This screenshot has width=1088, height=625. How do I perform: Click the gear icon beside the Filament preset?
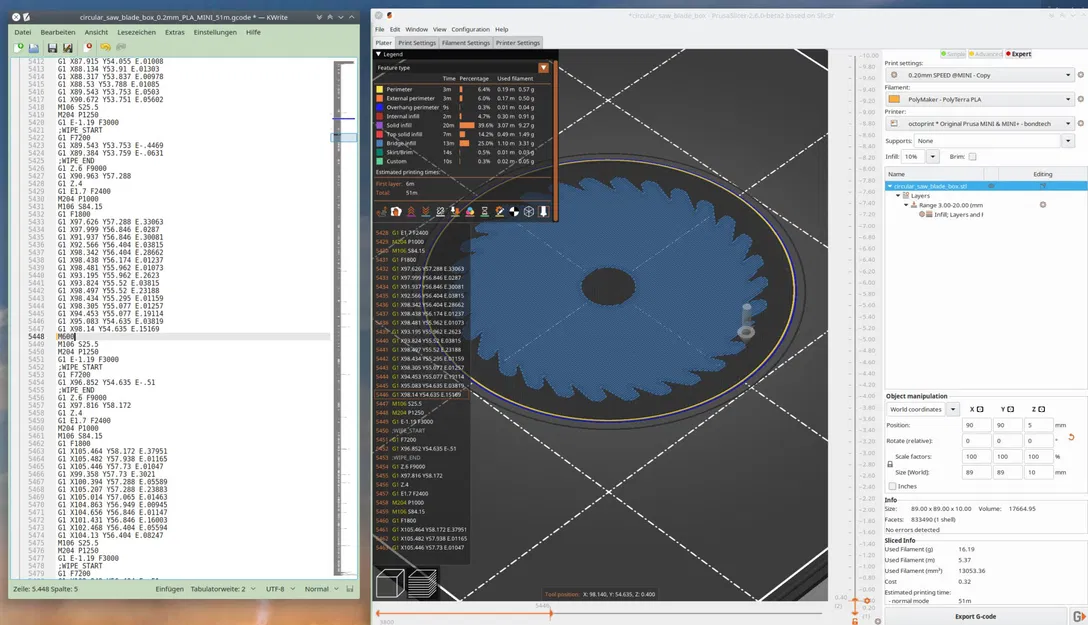tap(1080, 100)
